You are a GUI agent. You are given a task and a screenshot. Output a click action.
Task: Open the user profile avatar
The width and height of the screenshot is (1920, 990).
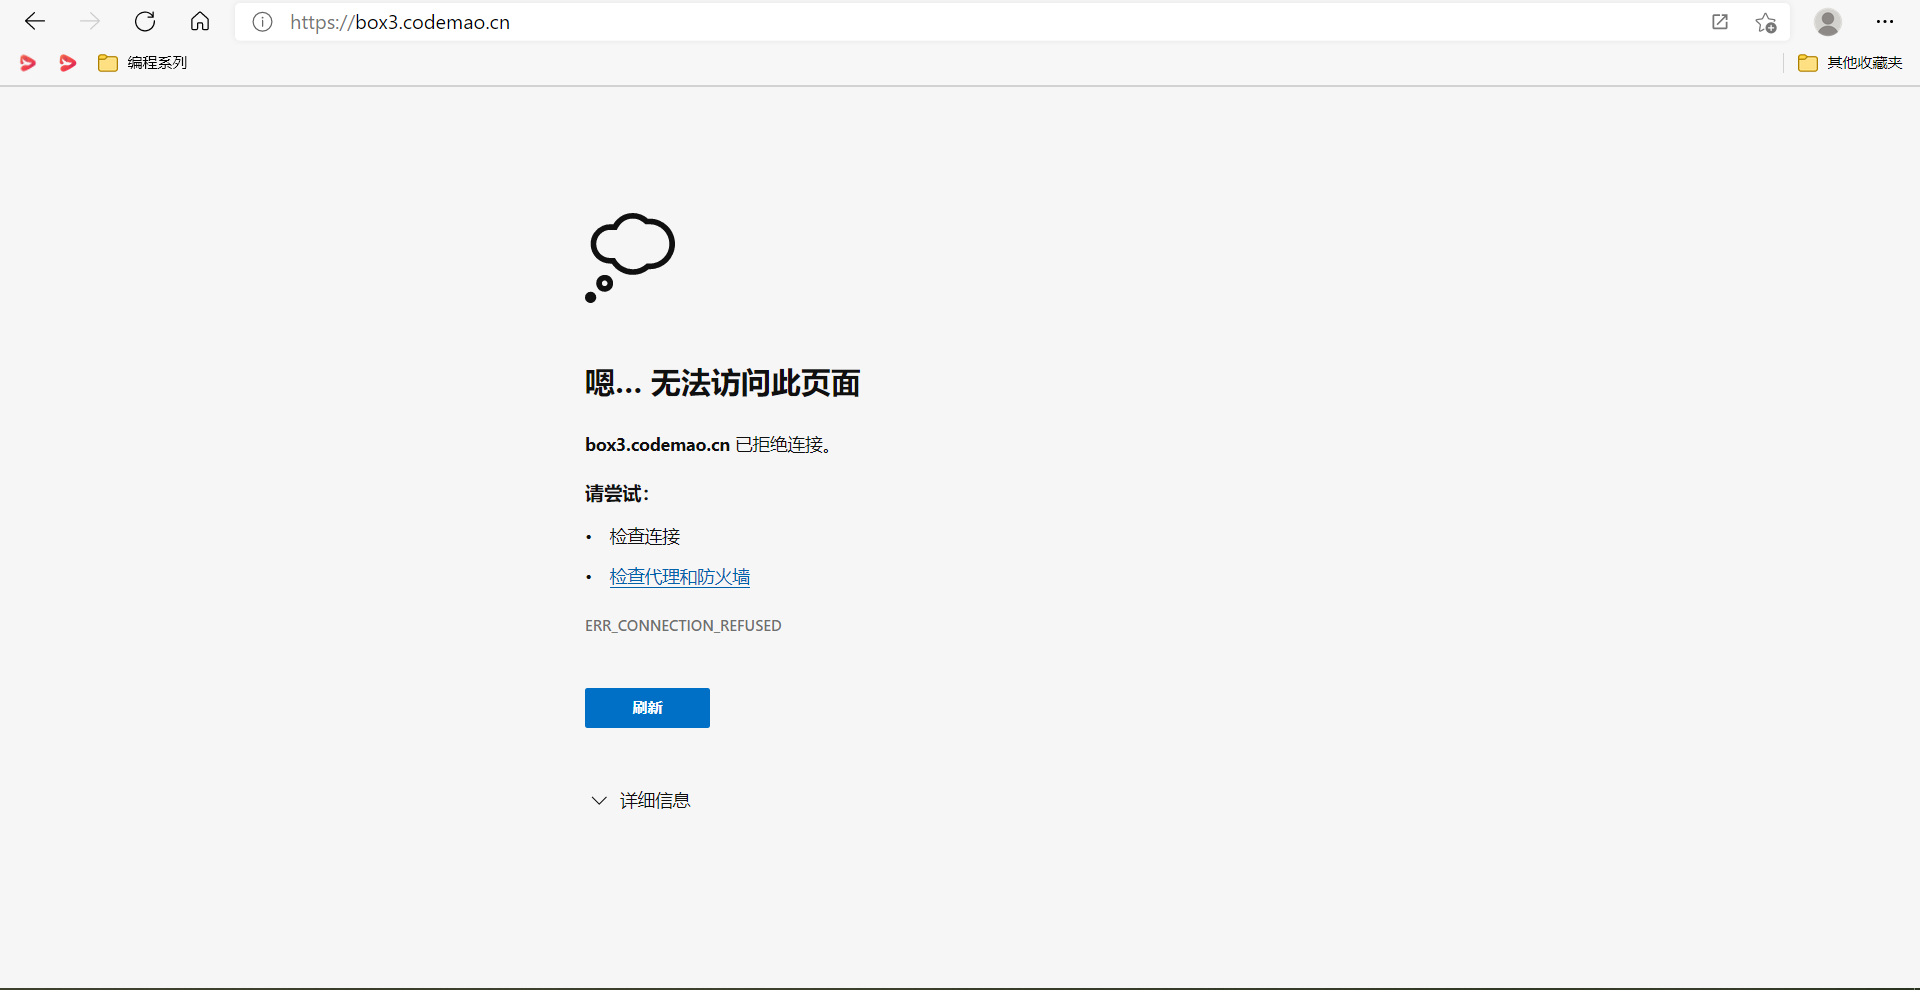1828,22
